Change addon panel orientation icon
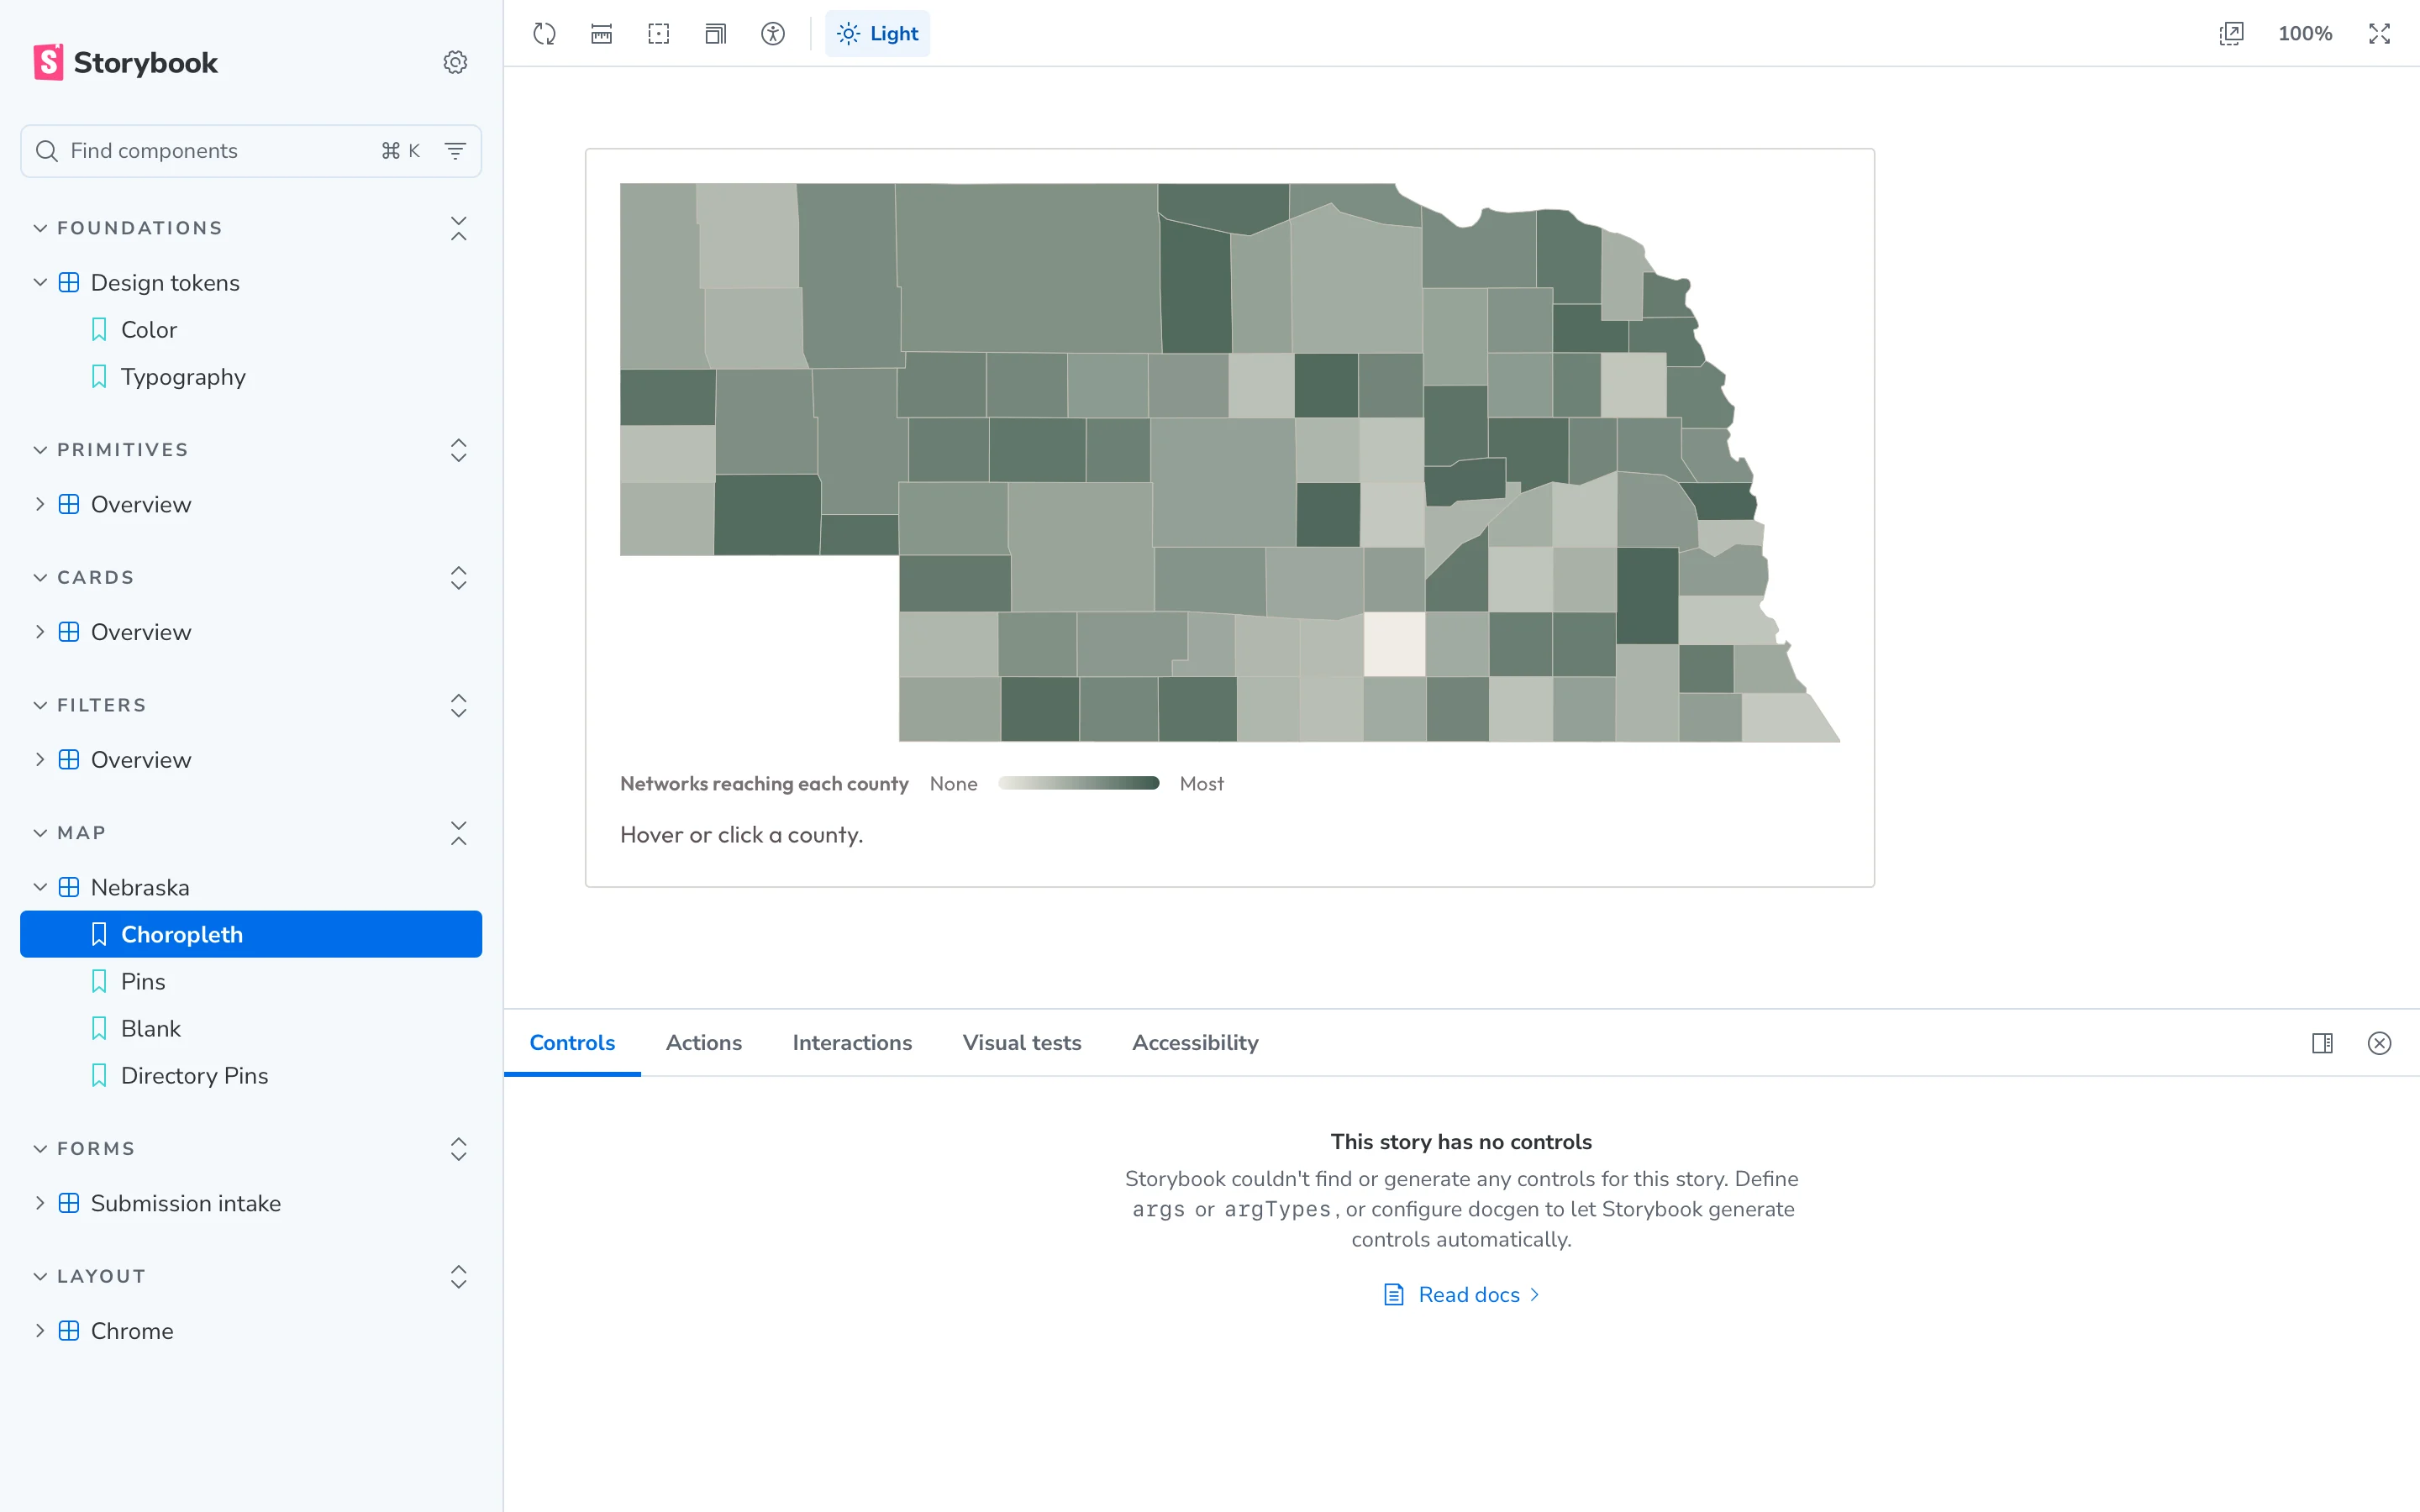Screen dimensions: 2420x1512 2322,1043
